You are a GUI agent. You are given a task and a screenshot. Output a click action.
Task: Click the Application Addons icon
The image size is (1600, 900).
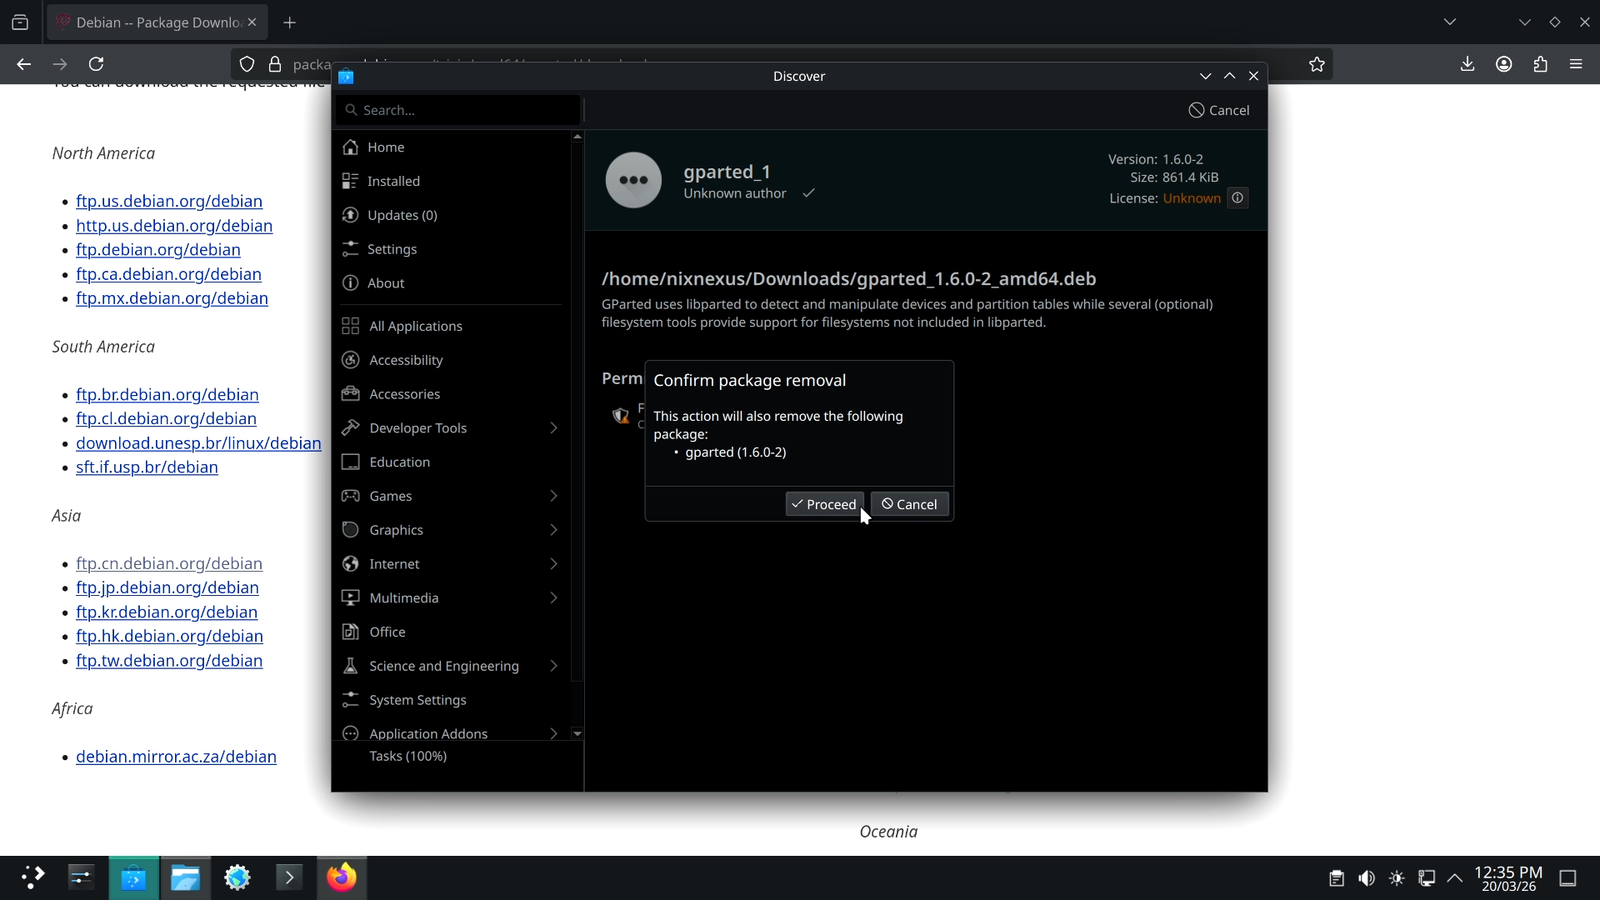[350, 733]
